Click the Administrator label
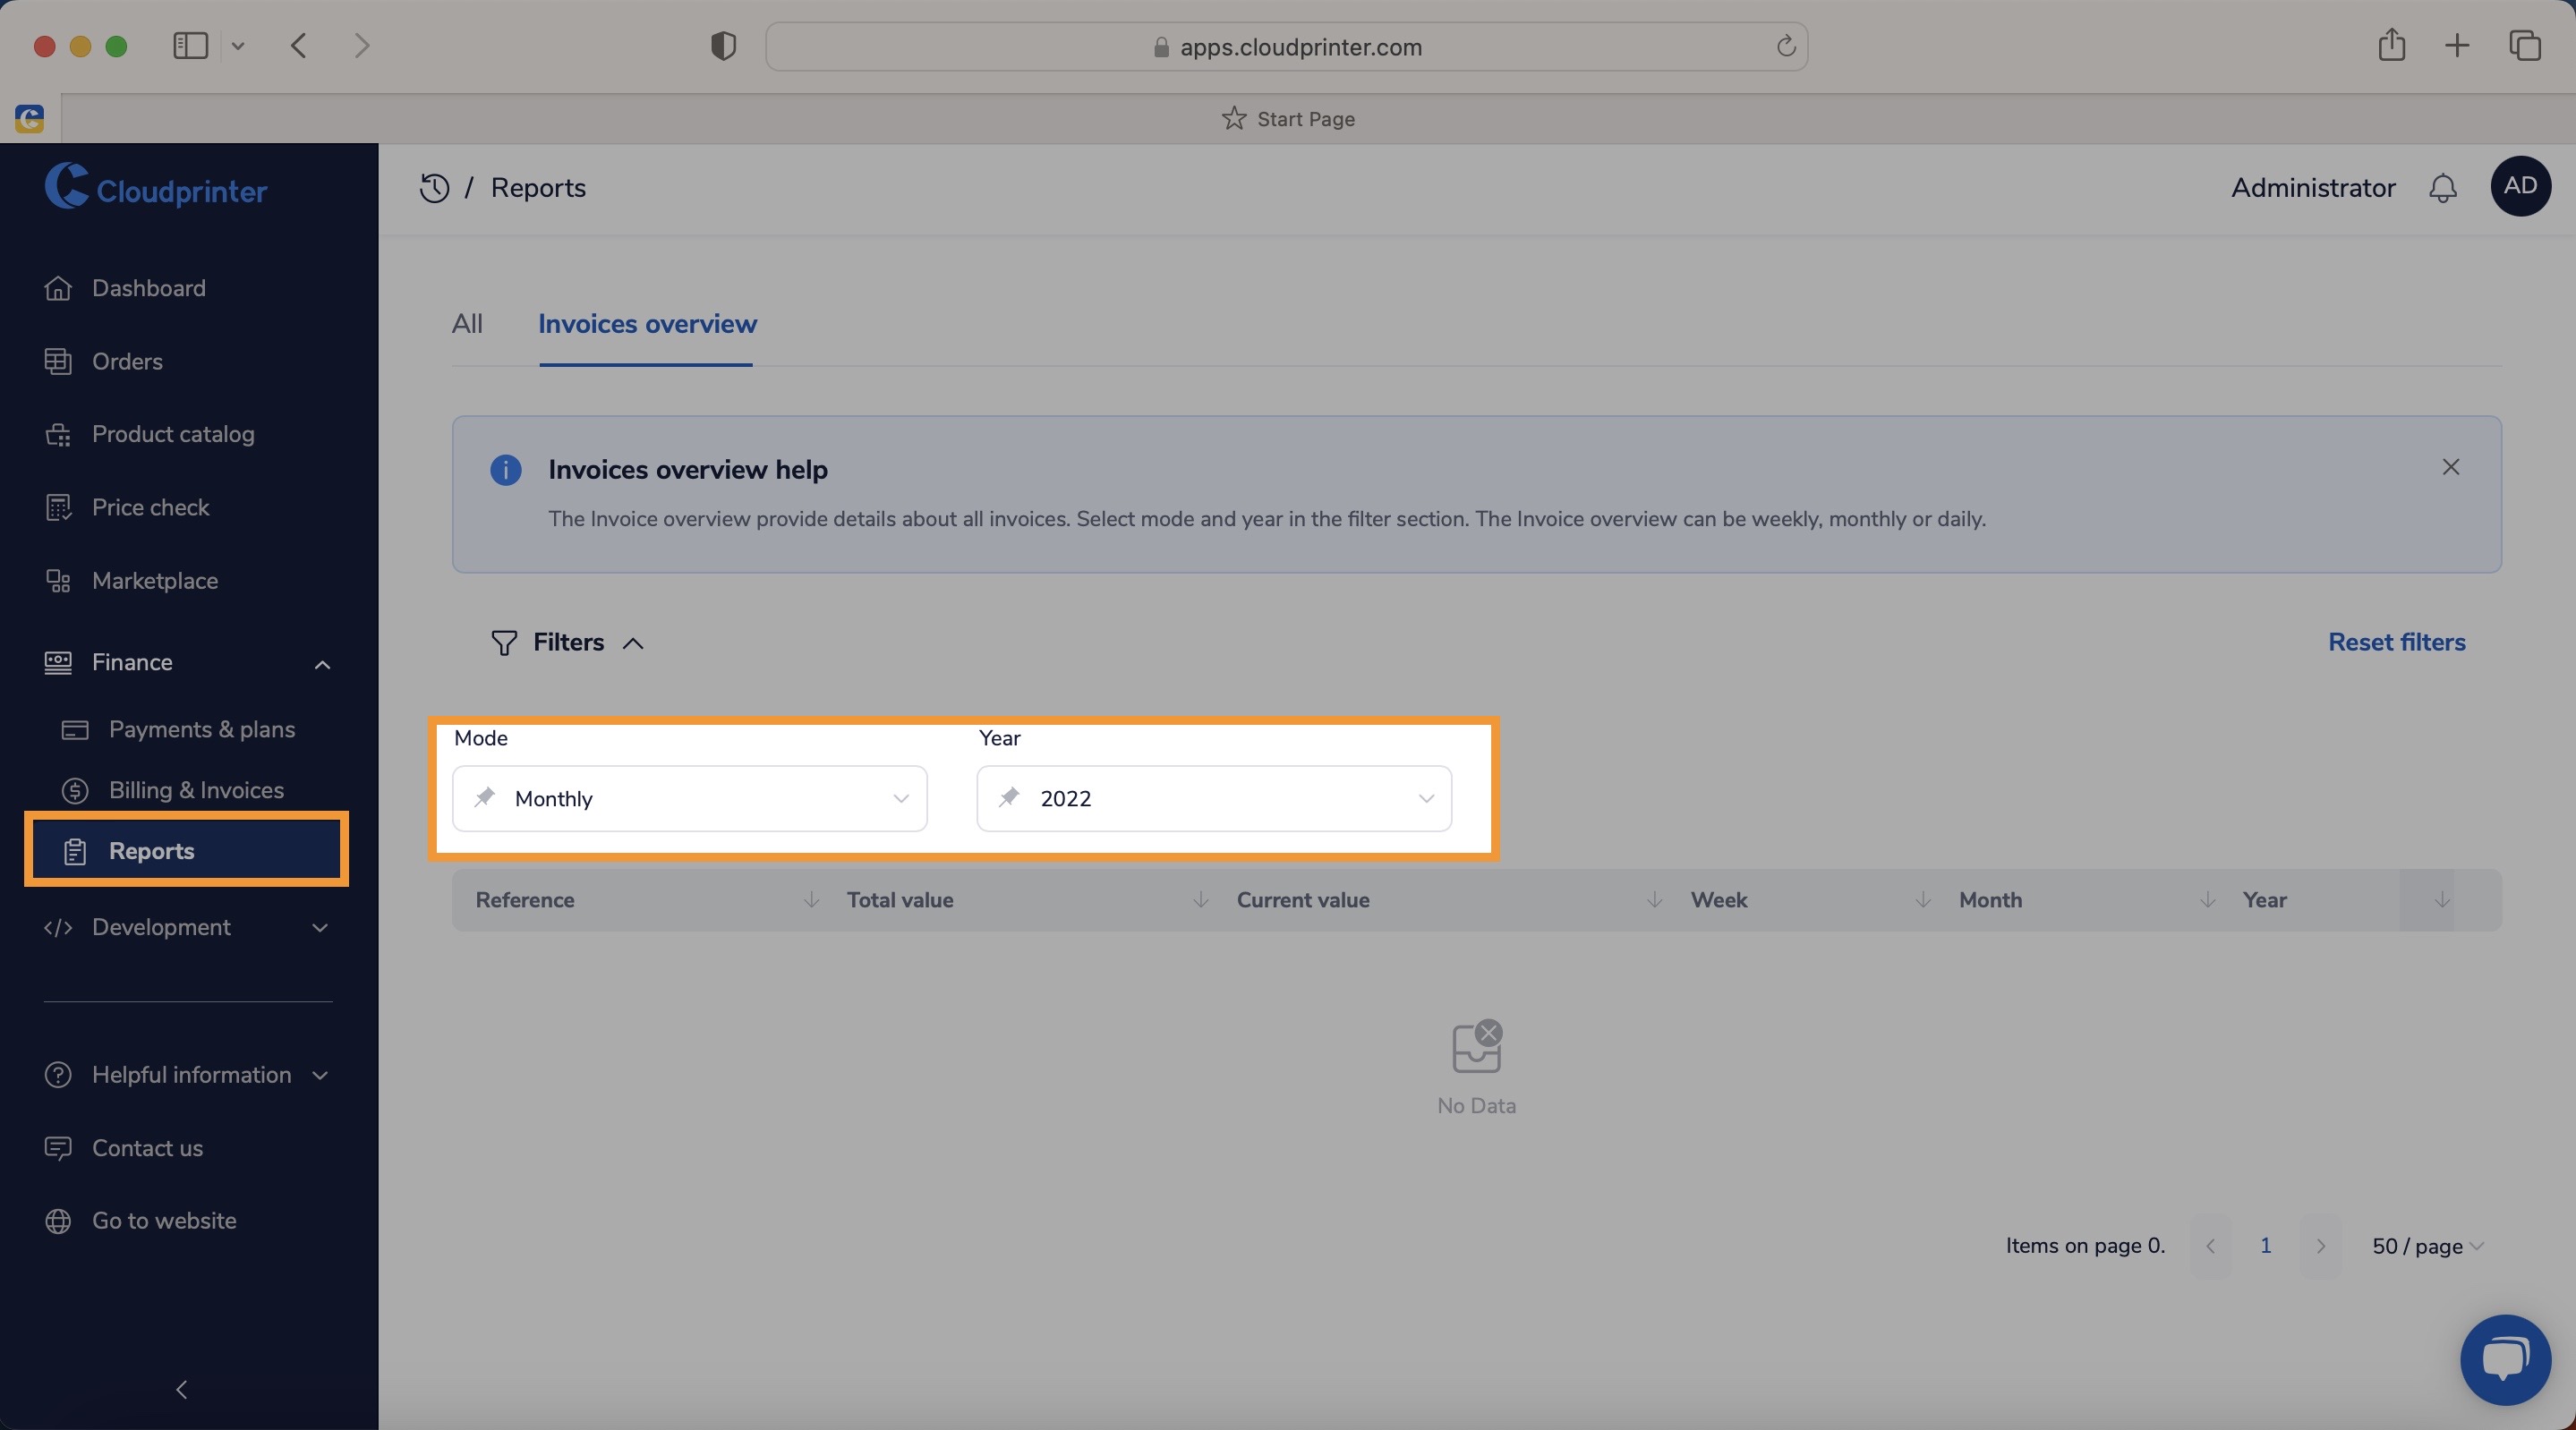Image resolution: width=2576 pixels, height=1430 pixels. tap(2313, 188)
